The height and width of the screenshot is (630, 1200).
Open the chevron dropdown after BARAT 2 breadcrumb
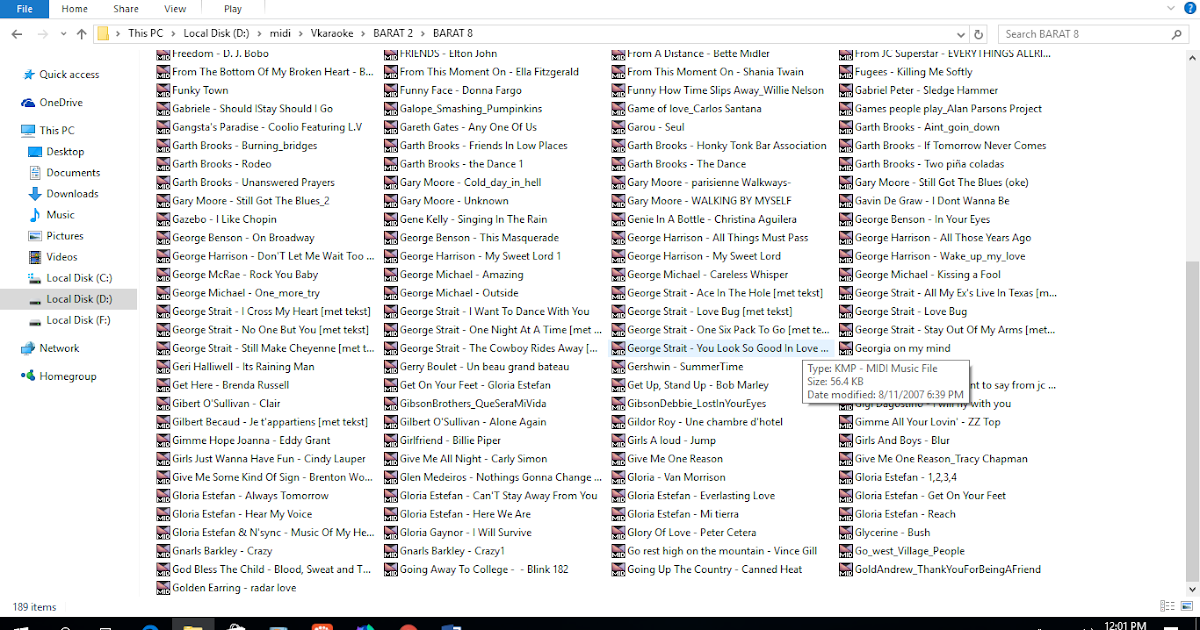coord(424,34)
